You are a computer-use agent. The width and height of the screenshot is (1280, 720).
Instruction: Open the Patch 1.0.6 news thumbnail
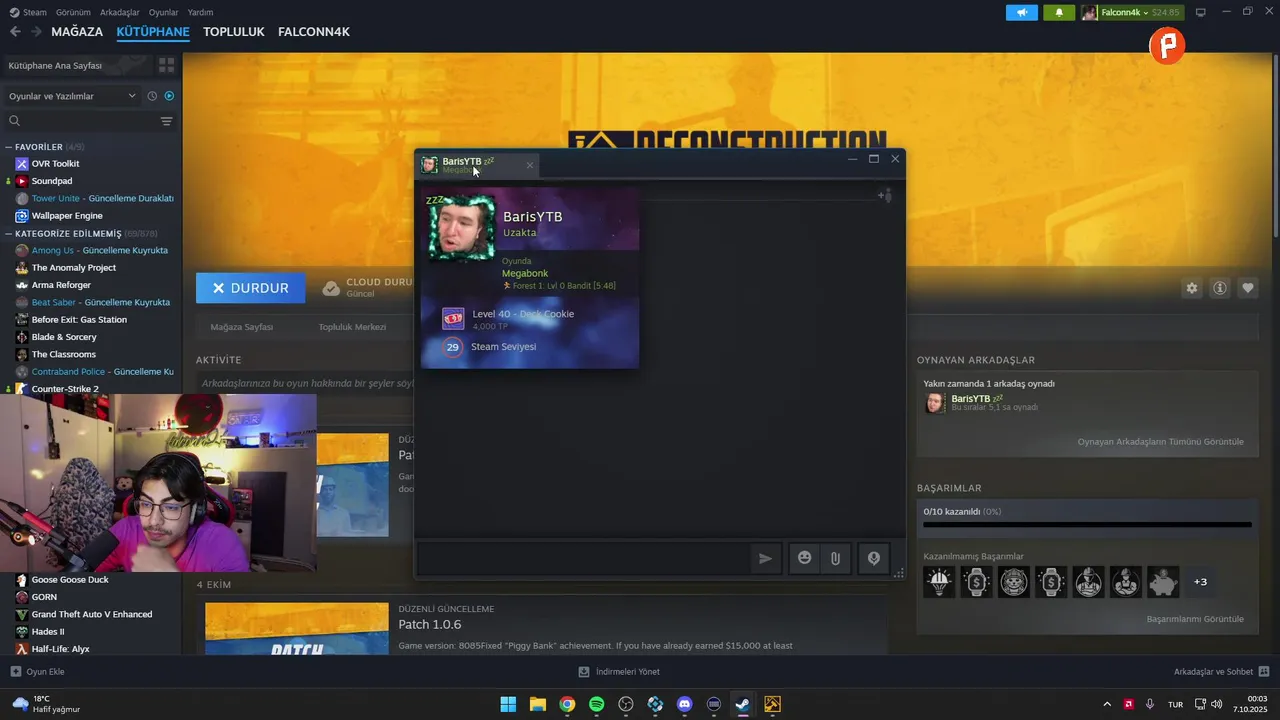297,629
